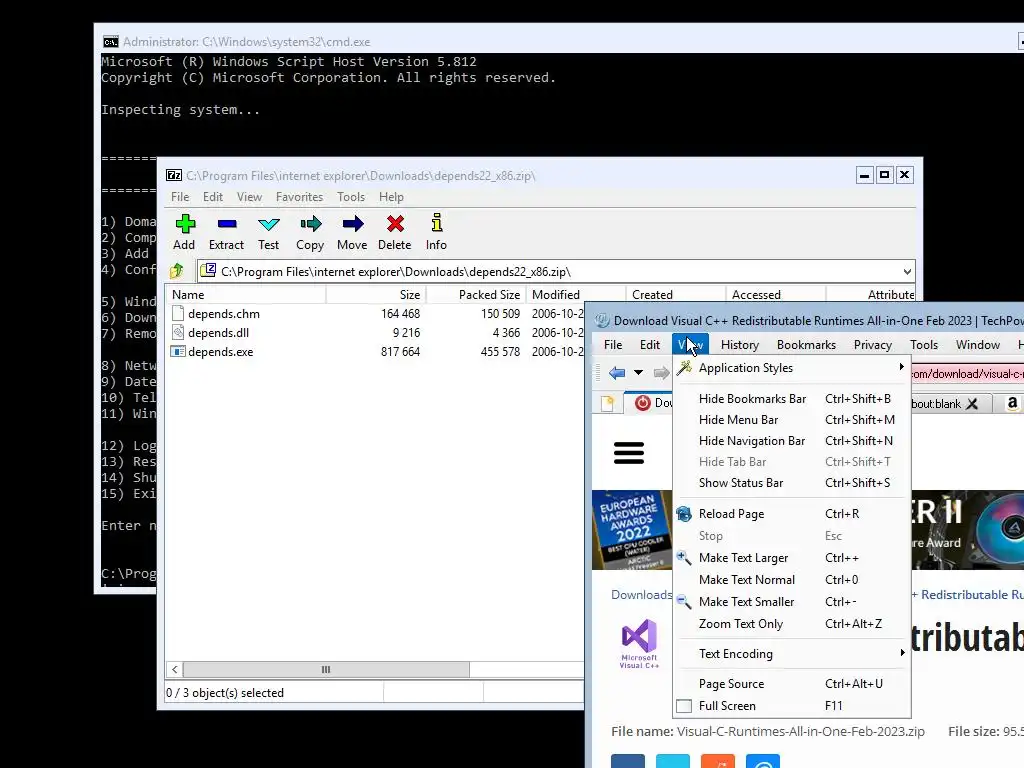Click the Move icon in 7-Zip
This screenshot has width=1024, height=768.
pos(353,224)
